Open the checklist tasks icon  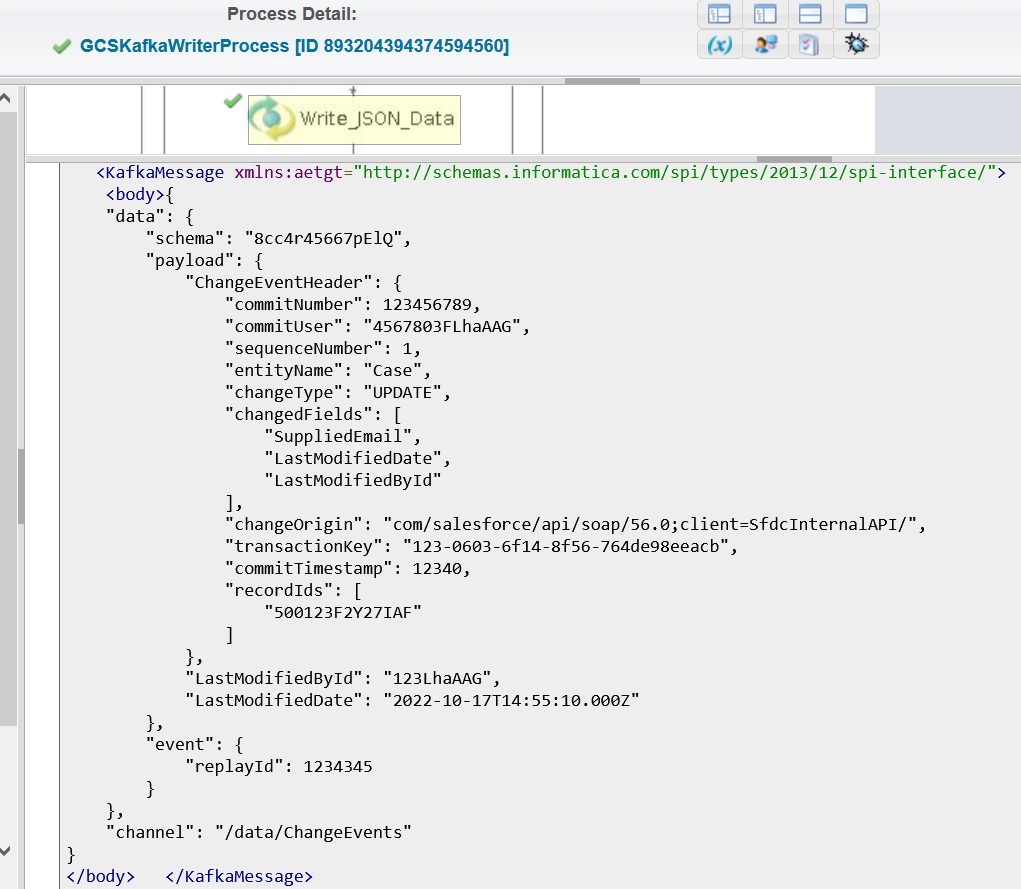pyautogui.click(x=809, y=44)
